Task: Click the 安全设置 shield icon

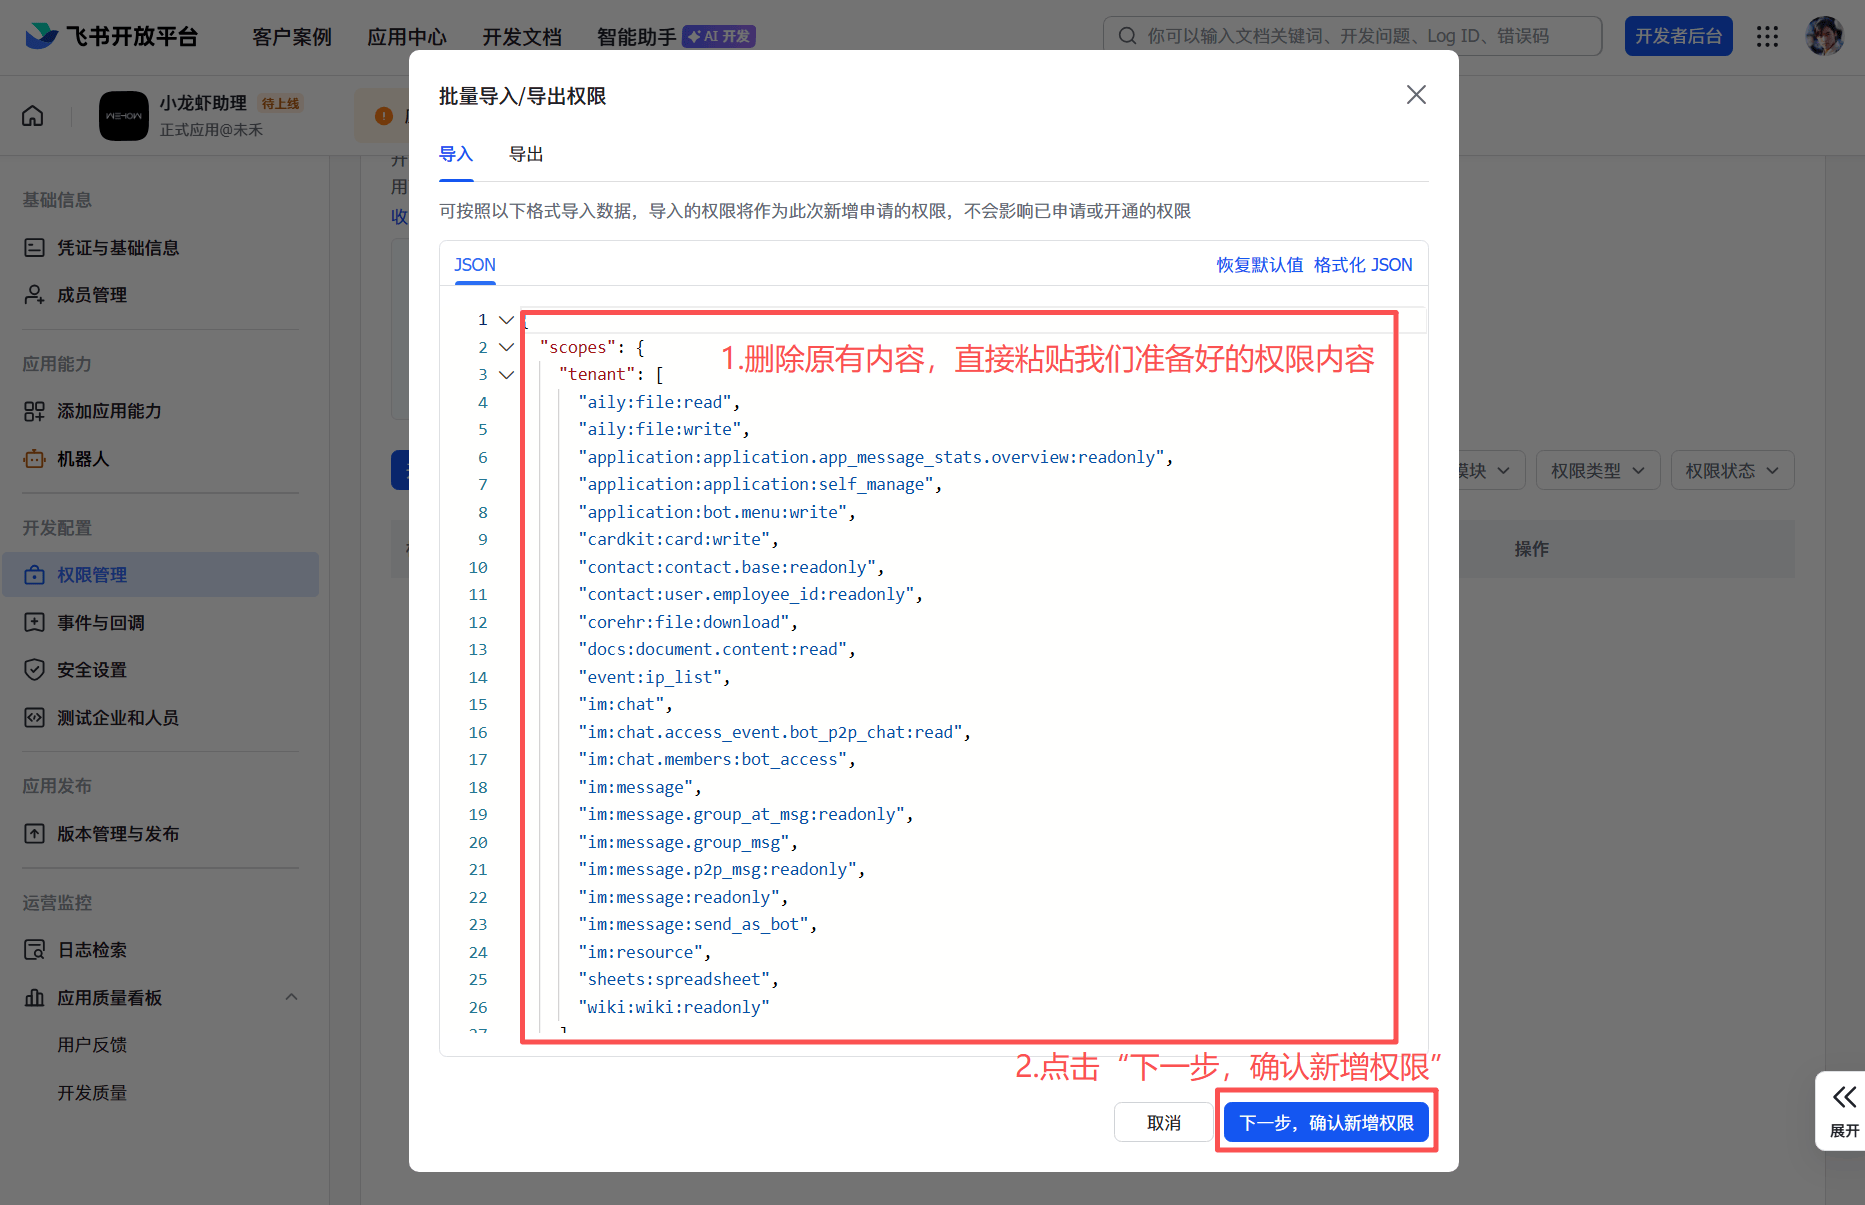Action: (33, 669)
